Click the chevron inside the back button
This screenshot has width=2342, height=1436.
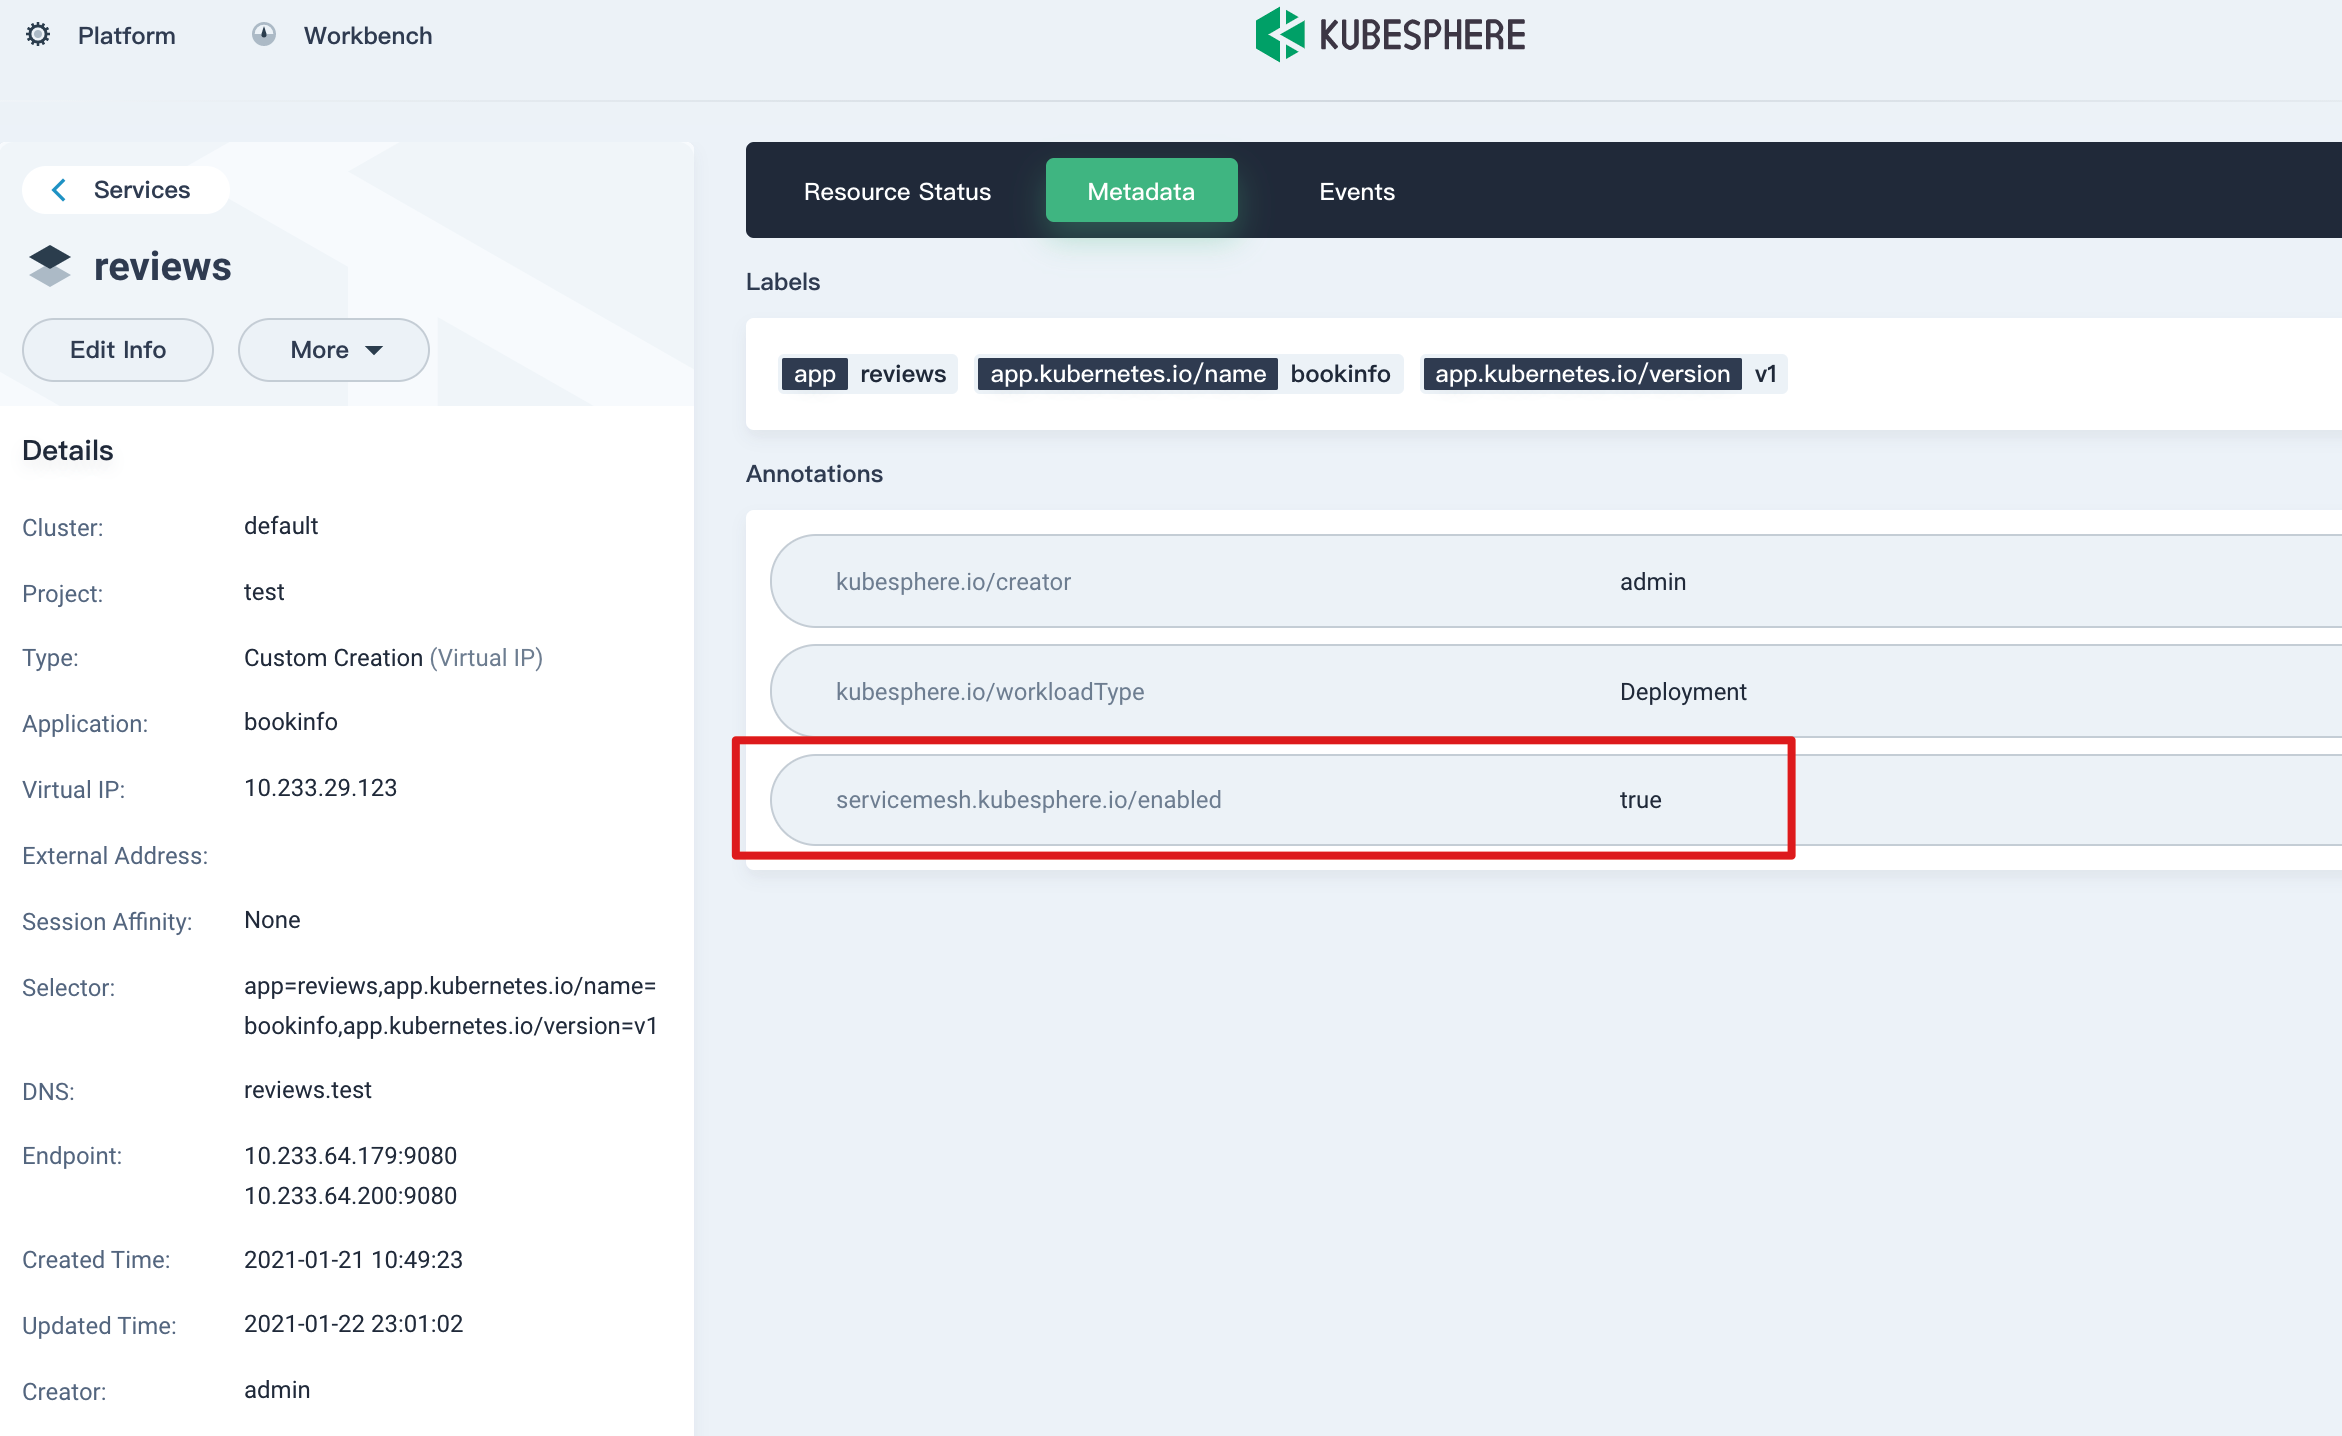click(59, 189)
